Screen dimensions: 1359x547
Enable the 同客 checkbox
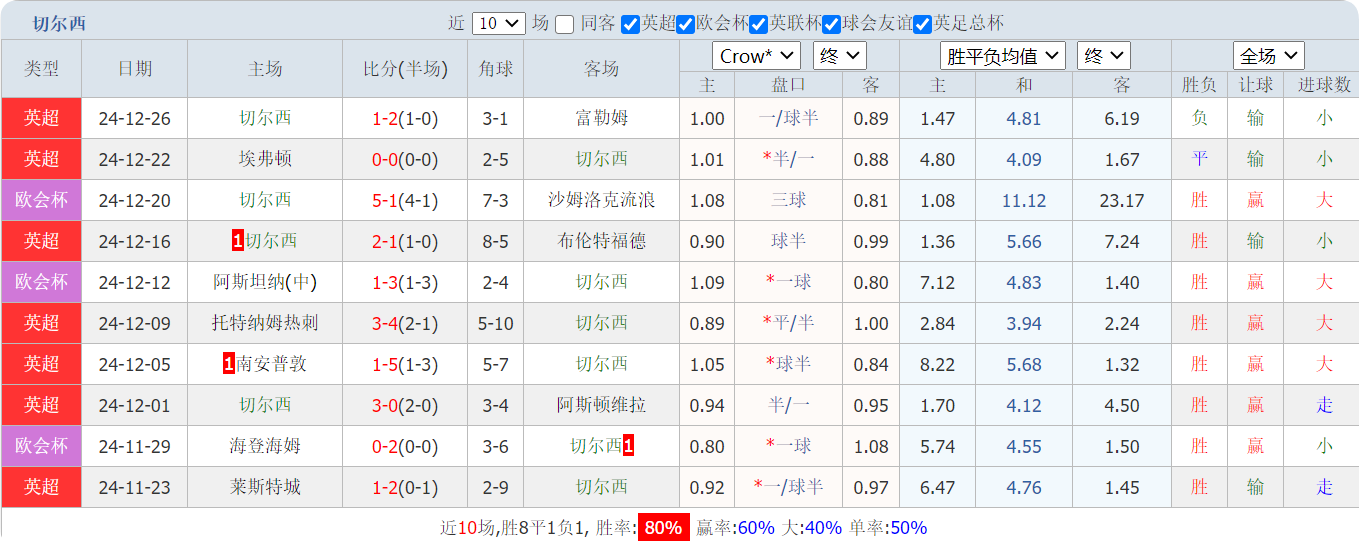pos(565,24)
